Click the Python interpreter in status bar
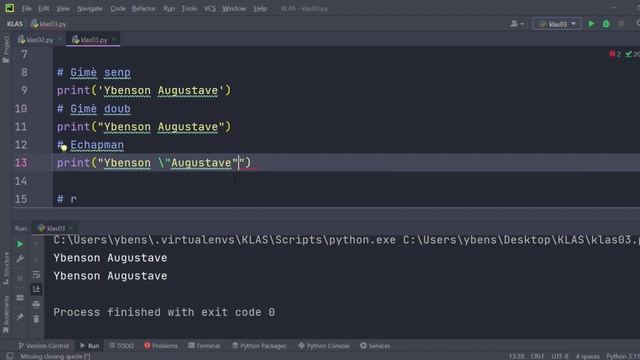This screenshot has width=640, height=360. pos(623,356)
